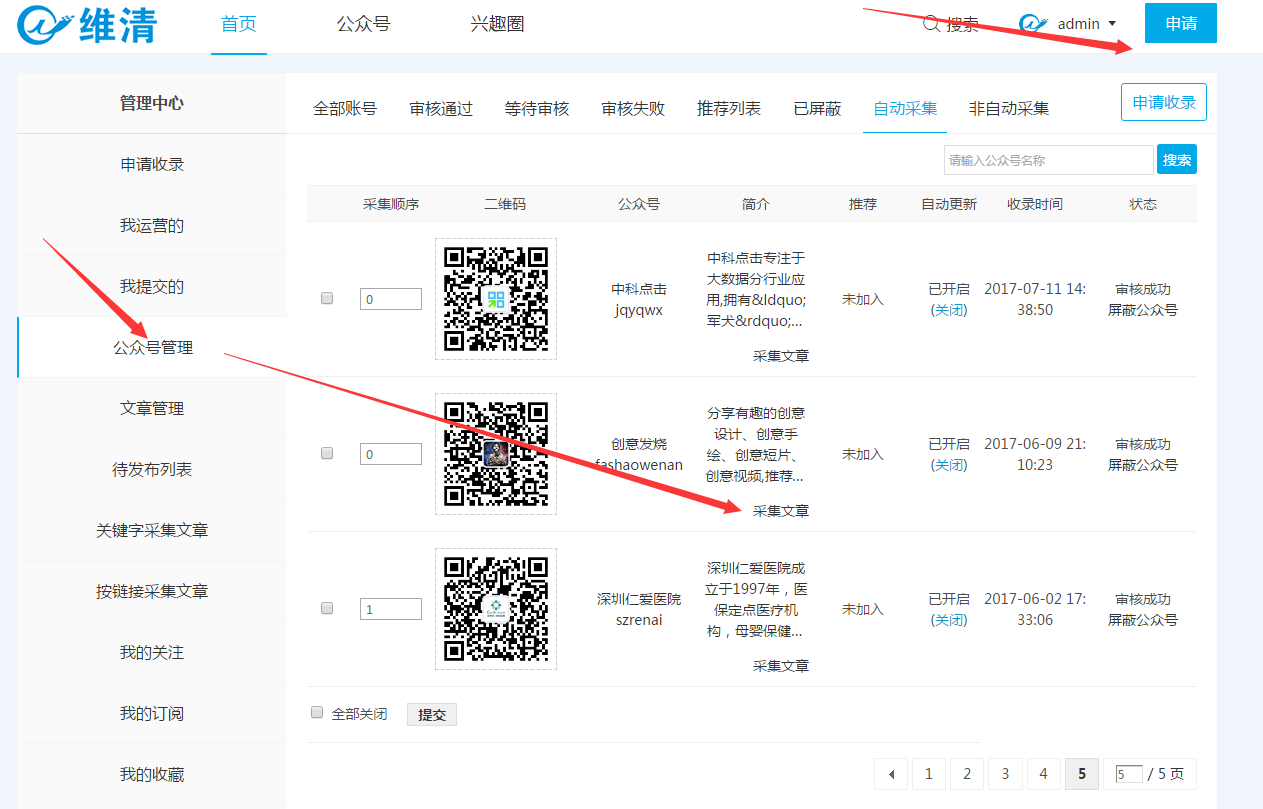
Task: Click the page number jump field
Action: pos(1129,774)
